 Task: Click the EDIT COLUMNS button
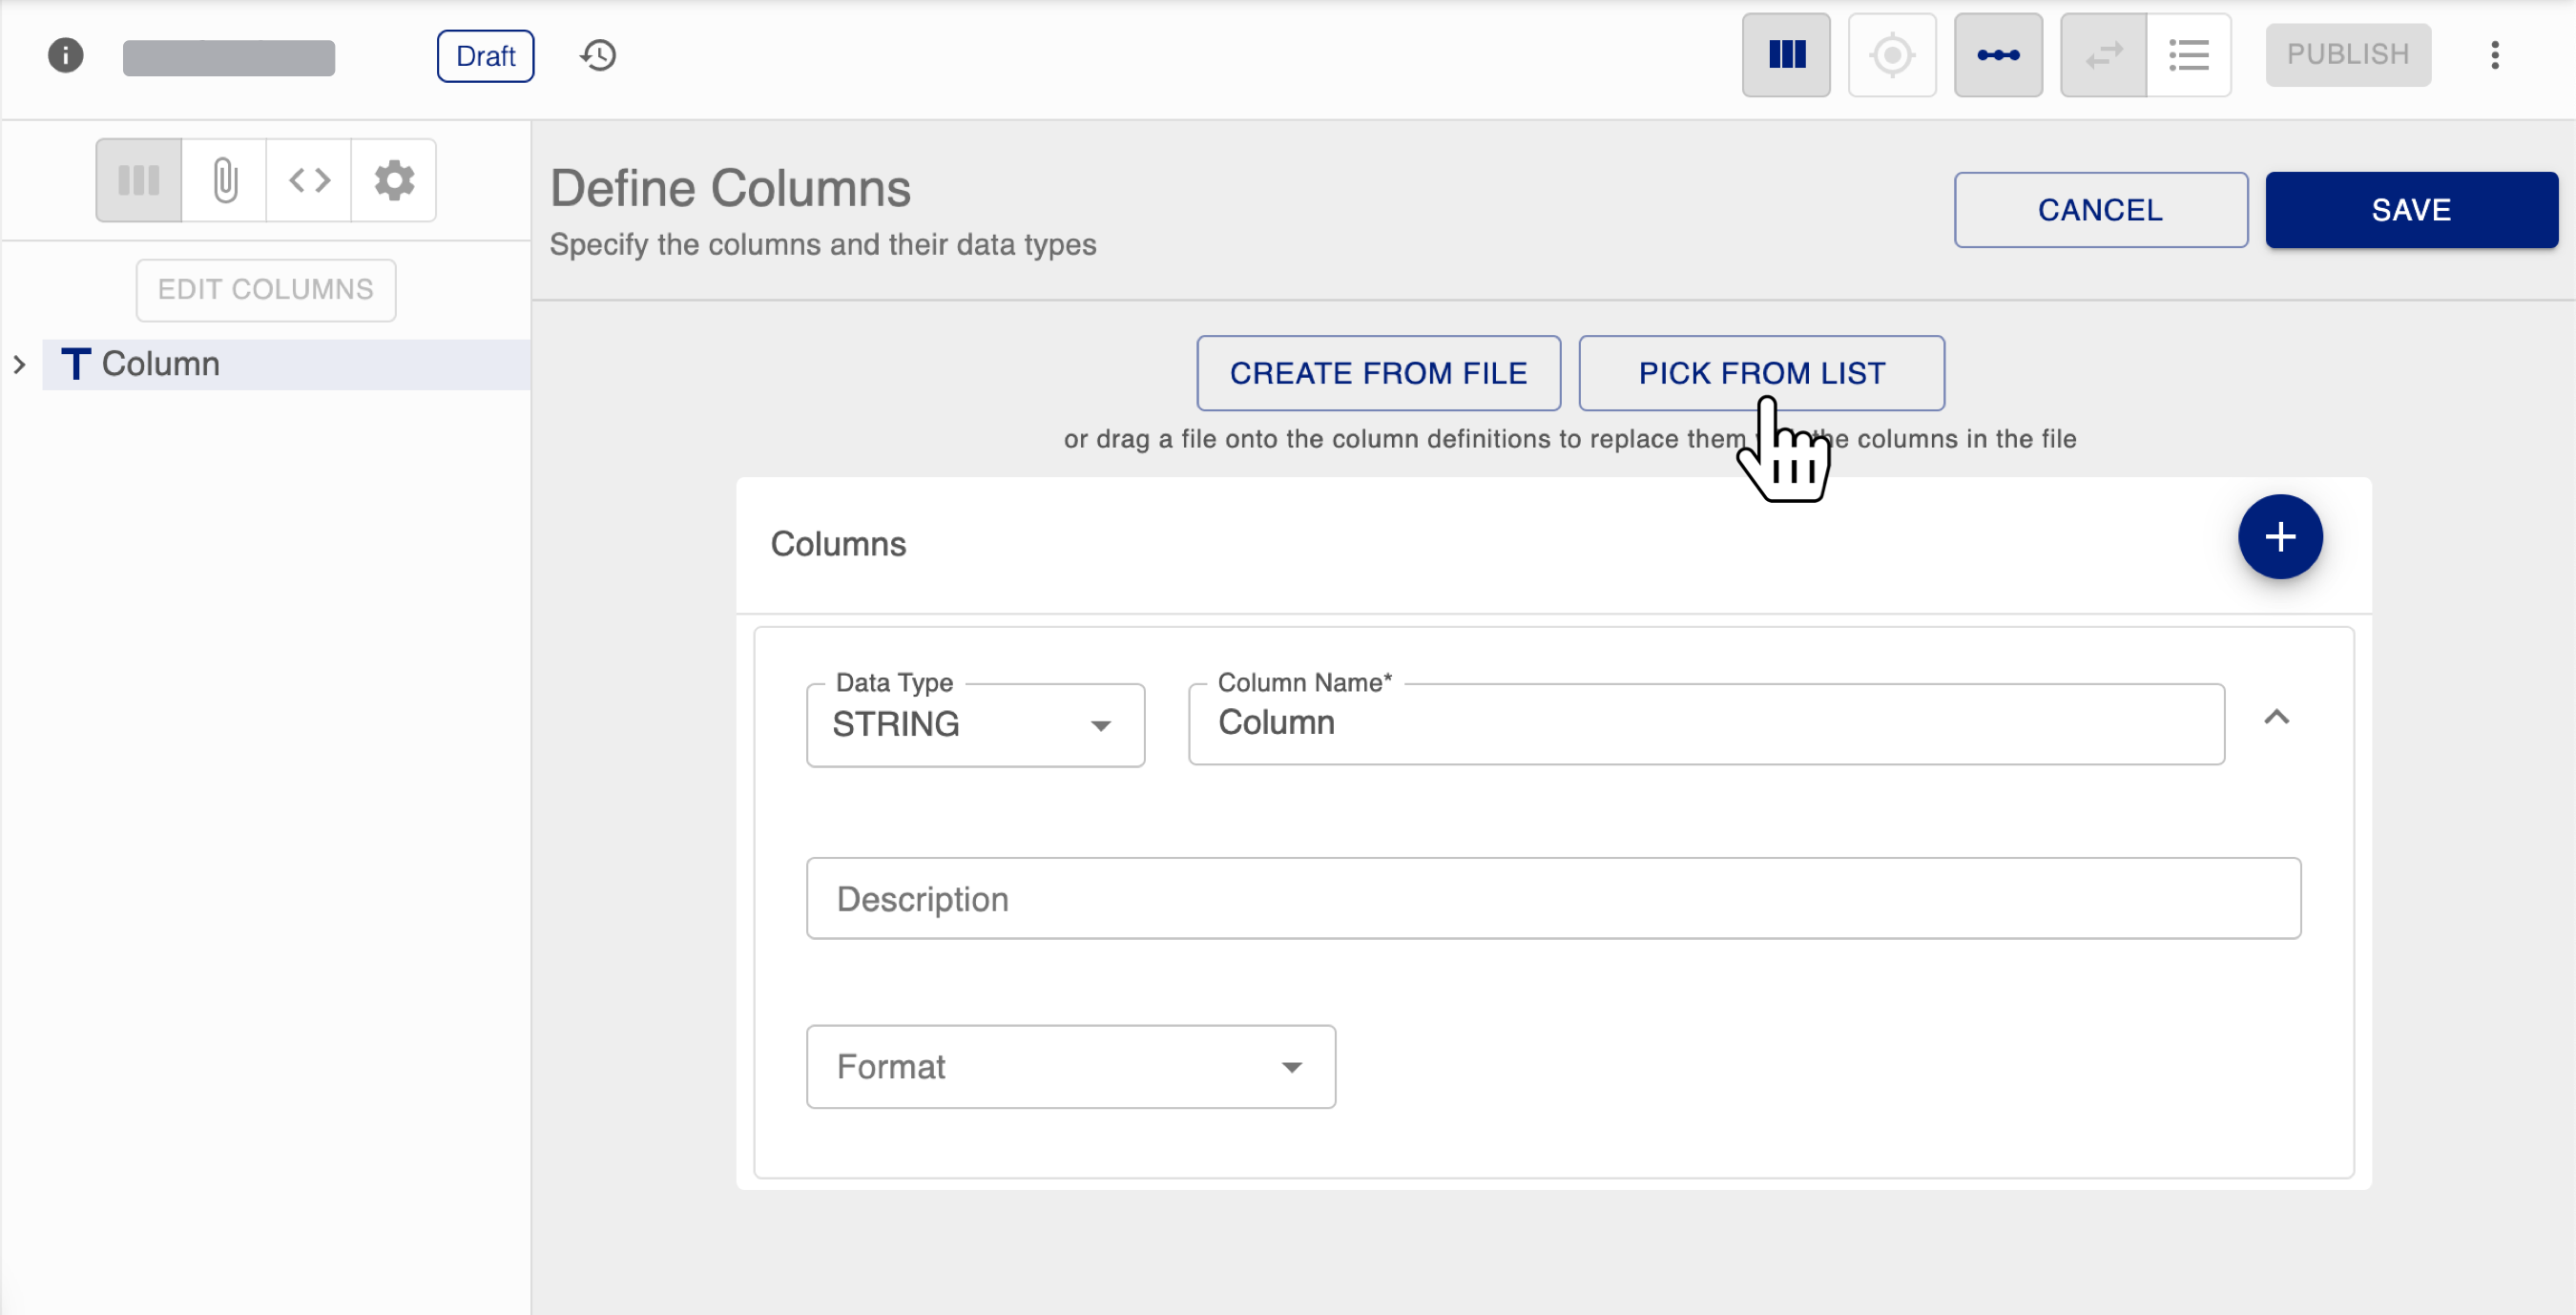(266, 290)
